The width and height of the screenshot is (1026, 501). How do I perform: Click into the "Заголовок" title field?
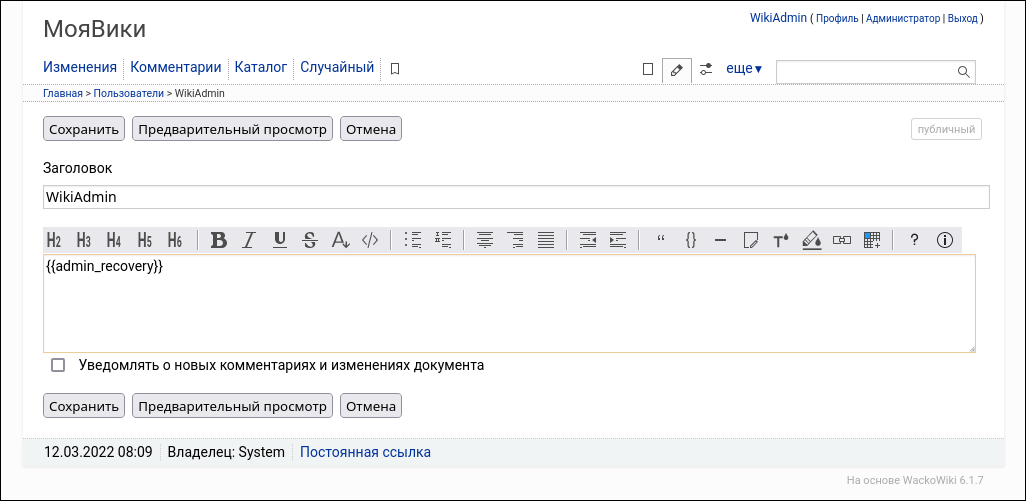click(x=516, y=197)
